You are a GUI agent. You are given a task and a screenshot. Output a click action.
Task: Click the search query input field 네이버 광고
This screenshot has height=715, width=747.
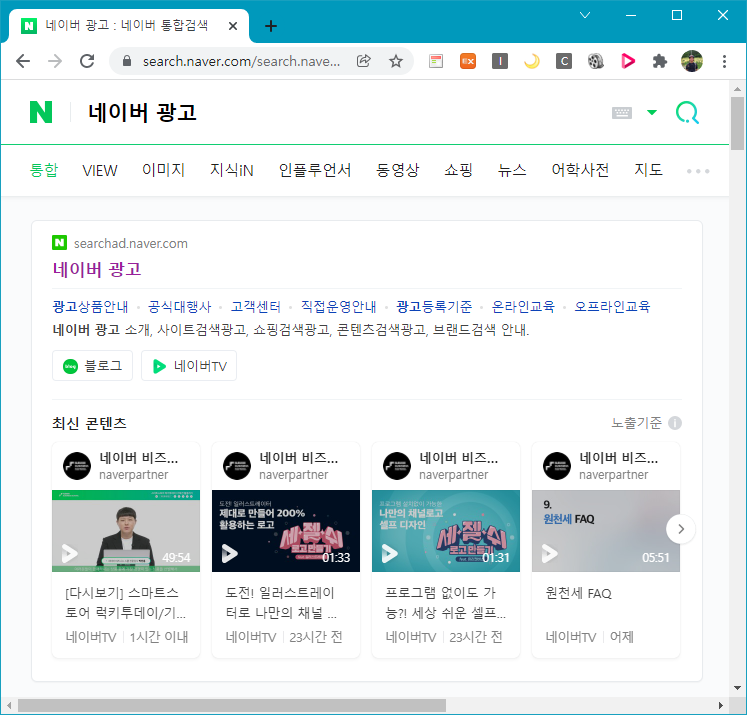(x=343, y=112)
